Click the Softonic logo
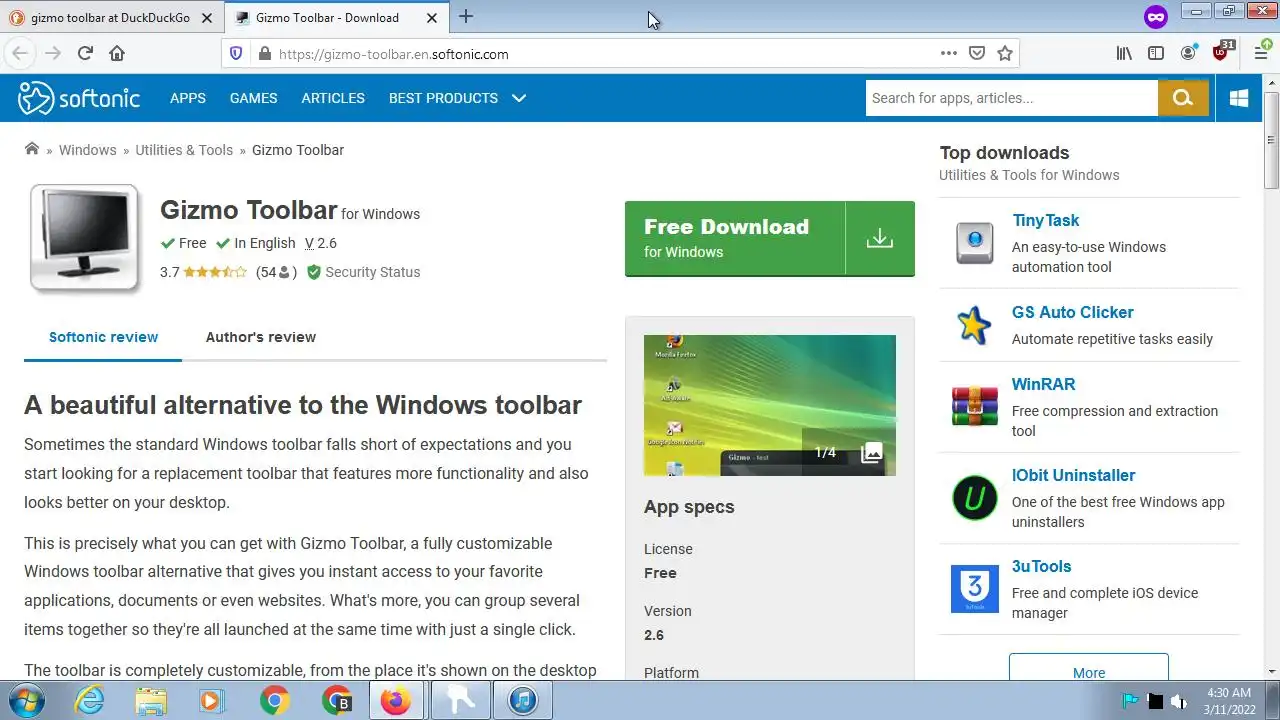 coord(79,98)
